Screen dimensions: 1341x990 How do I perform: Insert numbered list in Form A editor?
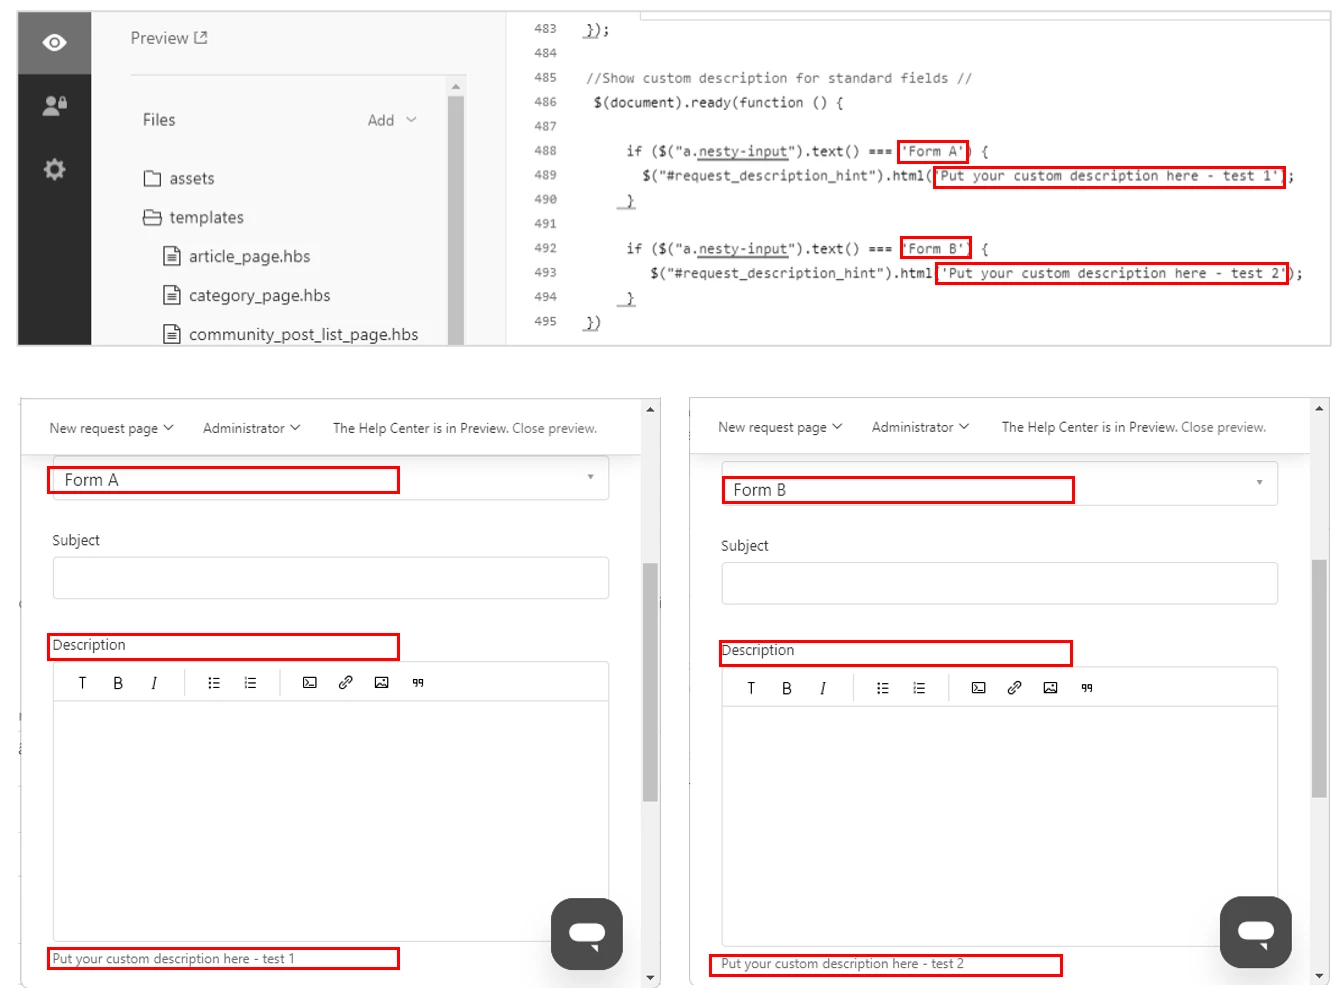(x=250, y=683)
